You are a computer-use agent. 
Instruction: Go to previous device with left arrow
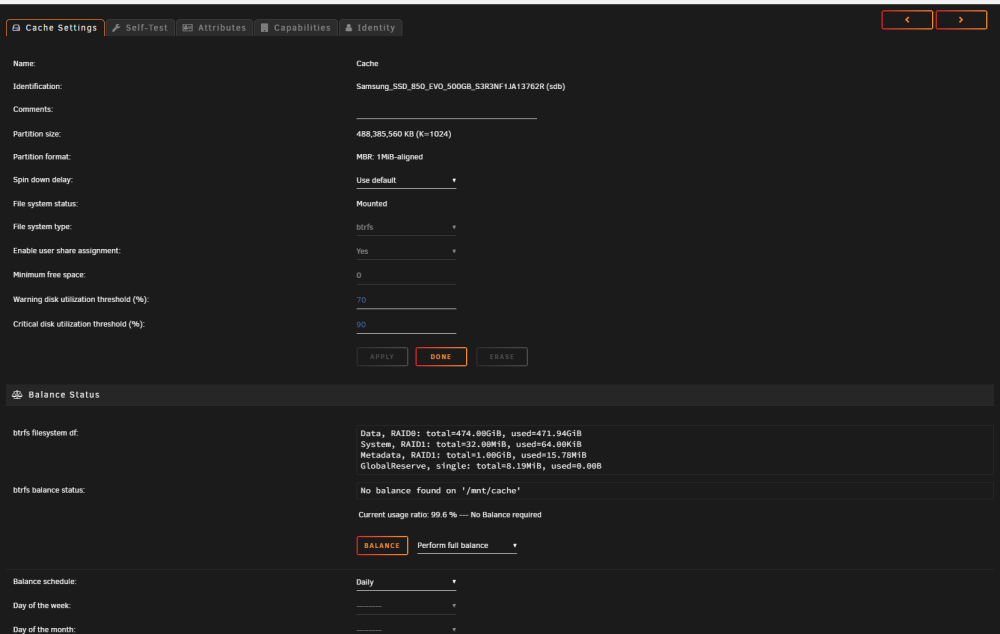pos(907,20)
